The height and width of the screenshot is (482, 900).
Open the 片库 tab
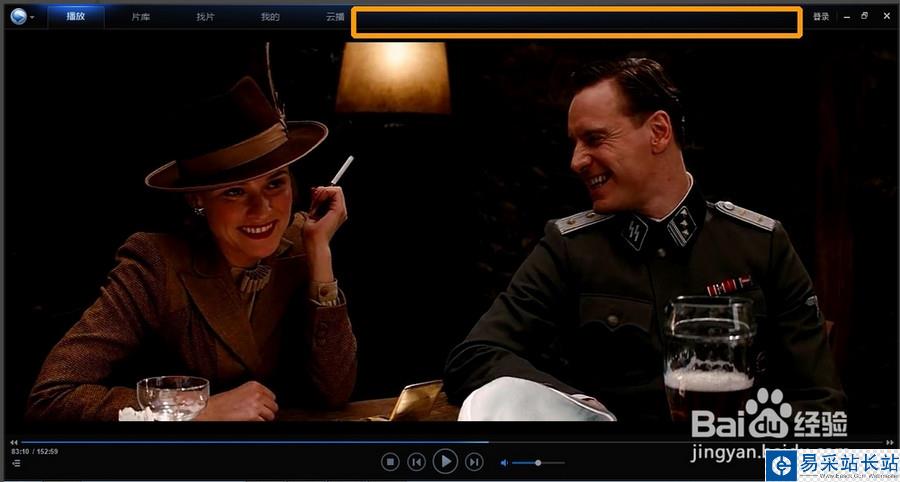141,17
